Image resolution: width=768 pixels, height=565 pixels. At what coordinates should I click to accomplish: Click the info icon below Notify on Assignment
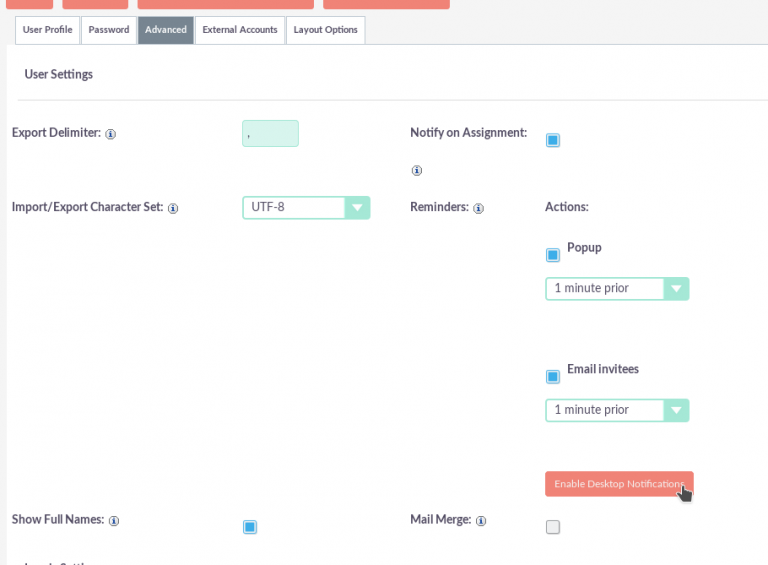(x=416, y=170)
